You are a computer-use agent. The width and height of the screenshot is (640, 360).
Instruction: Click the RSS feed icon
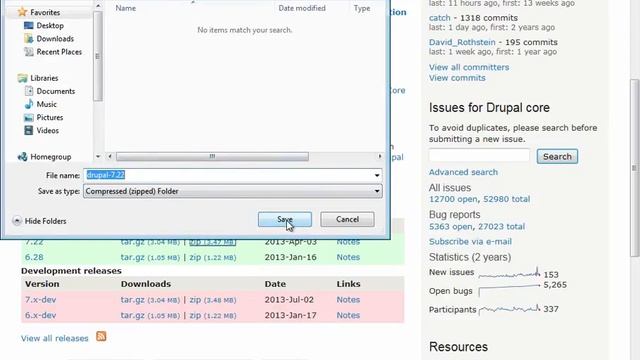pos(101,336)
